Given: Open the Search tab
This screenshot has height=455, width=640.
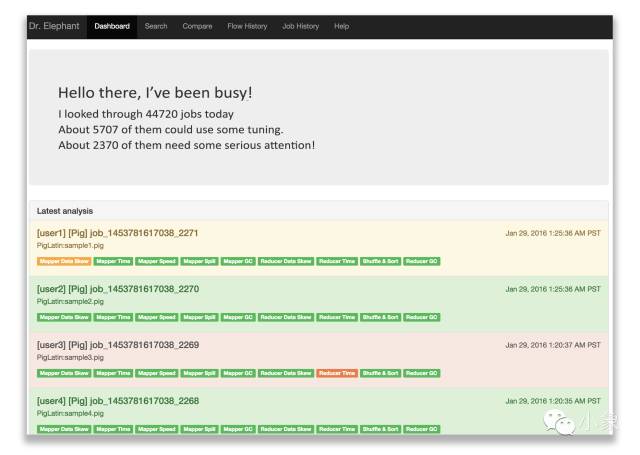Looking at the screenshot, I should [156, 27].
